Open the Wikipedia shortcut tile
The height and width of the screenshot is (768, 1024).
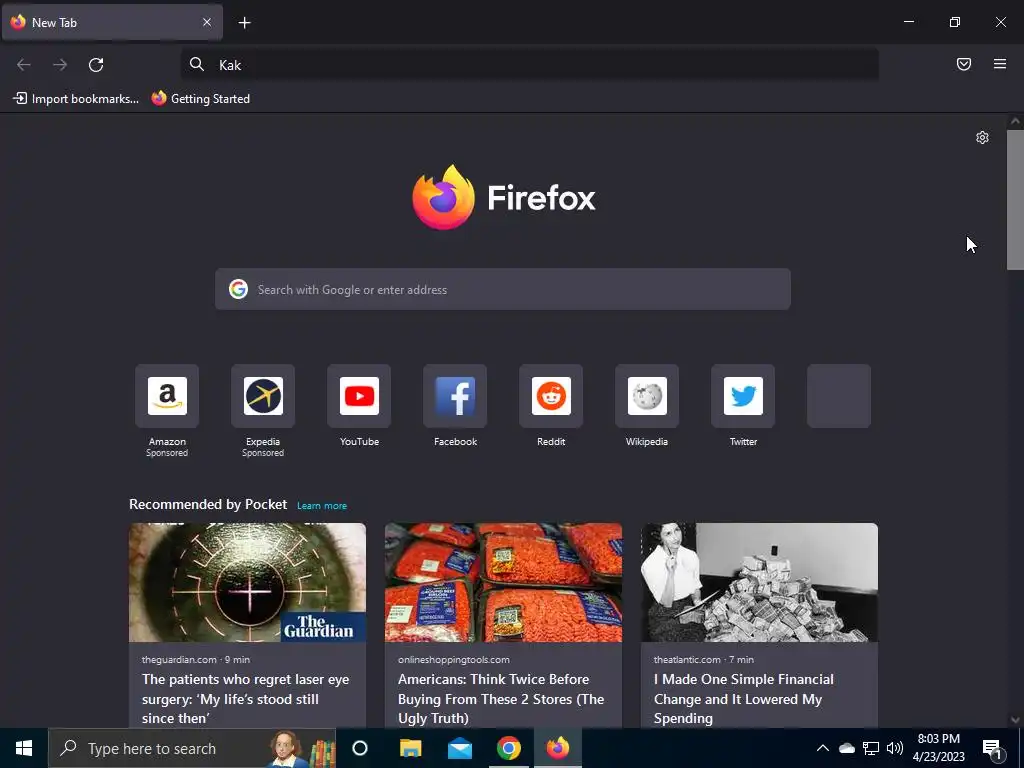pyautogui.click(x=647, y=396)
